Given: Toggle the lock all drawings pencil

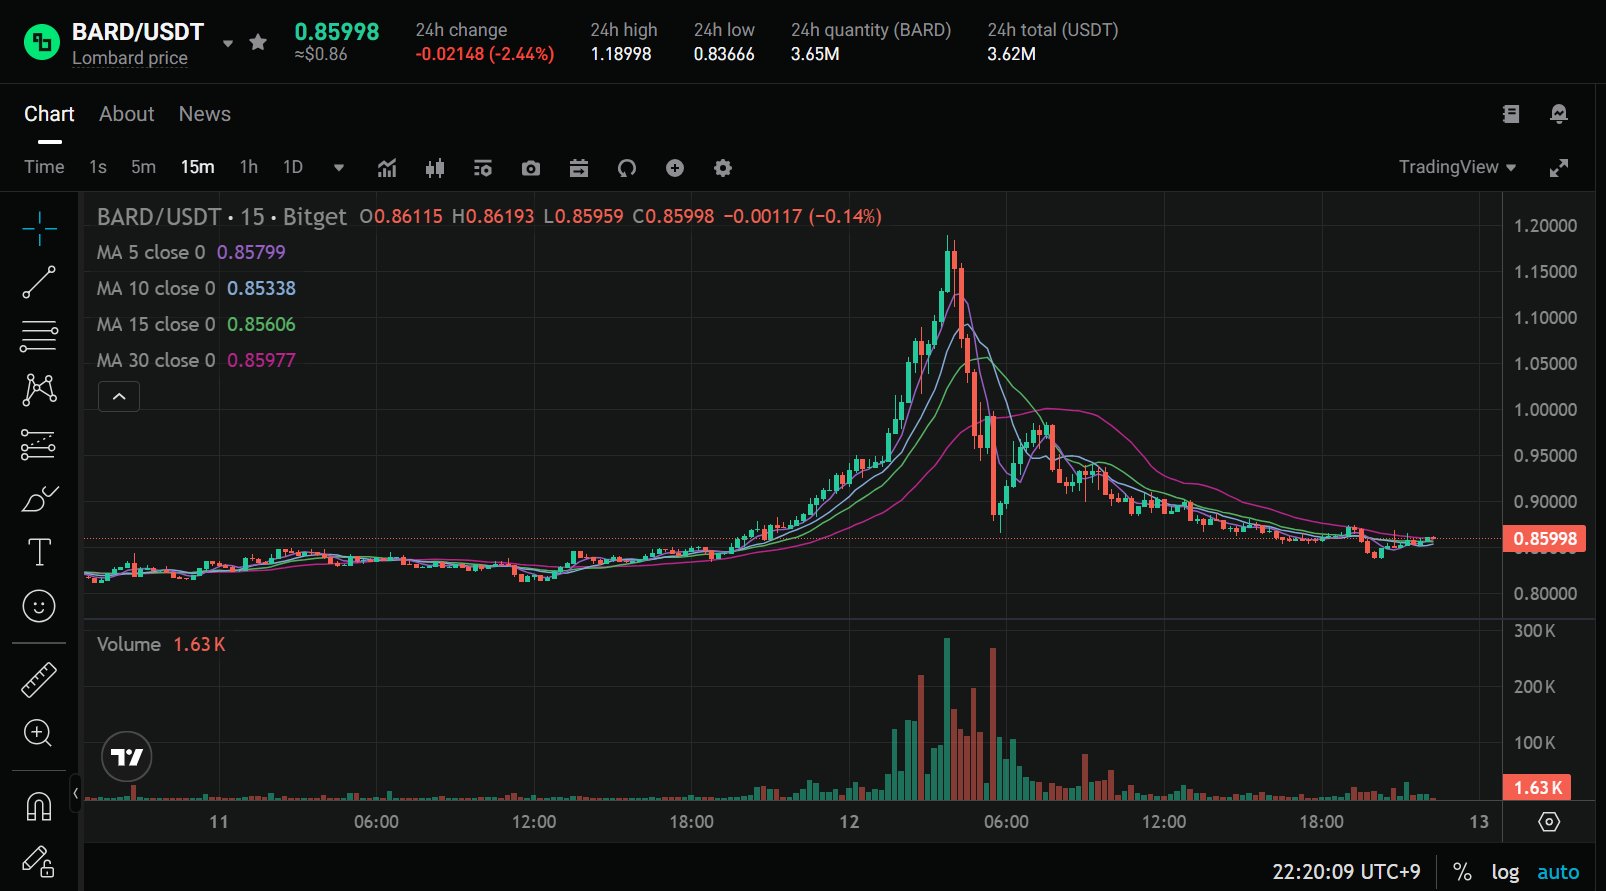Looking at the screenshot, I should pos(39,860).
